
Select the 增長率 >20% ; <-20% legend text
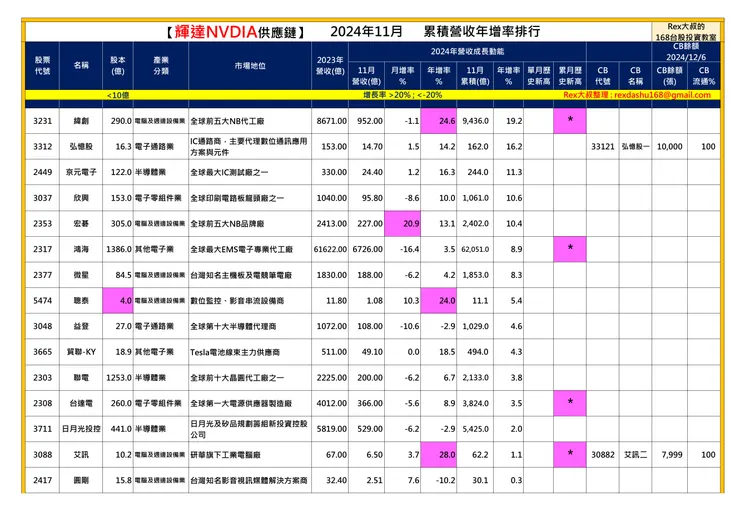tap(402, 95)
